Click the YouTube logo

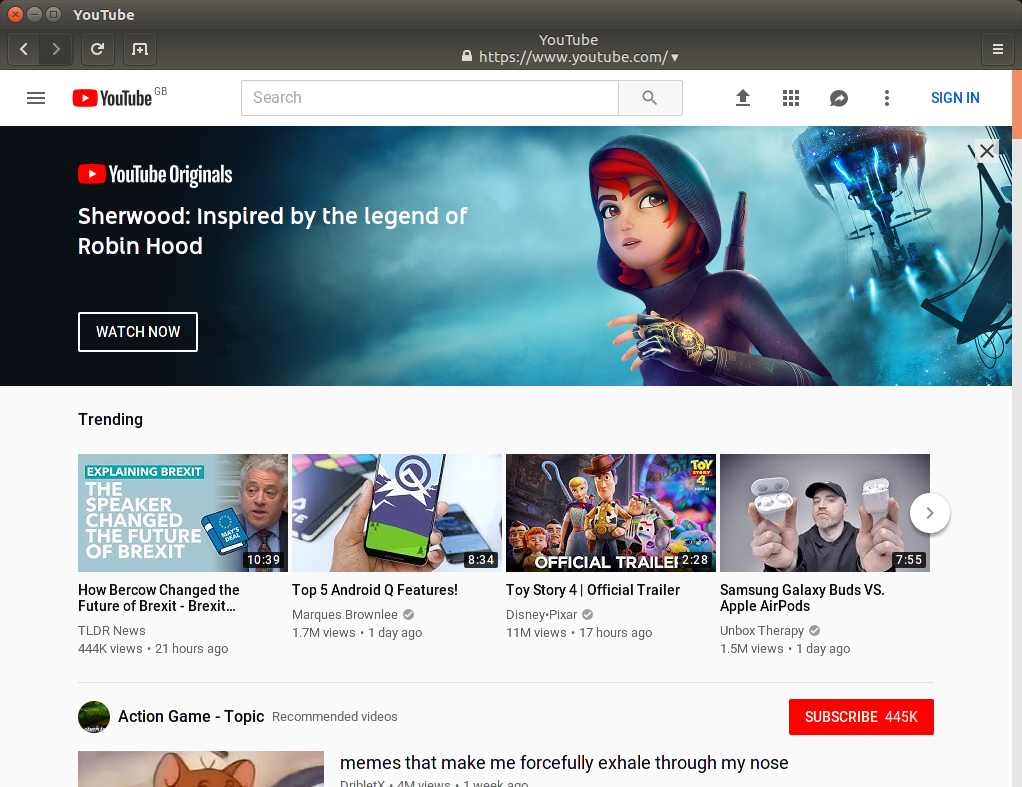tap(112, 98)
